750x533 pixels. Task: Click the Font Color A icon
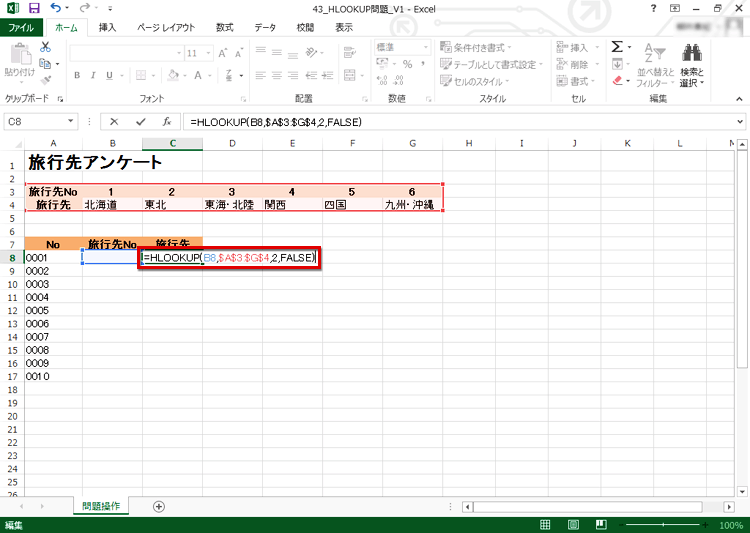(198, 75)
